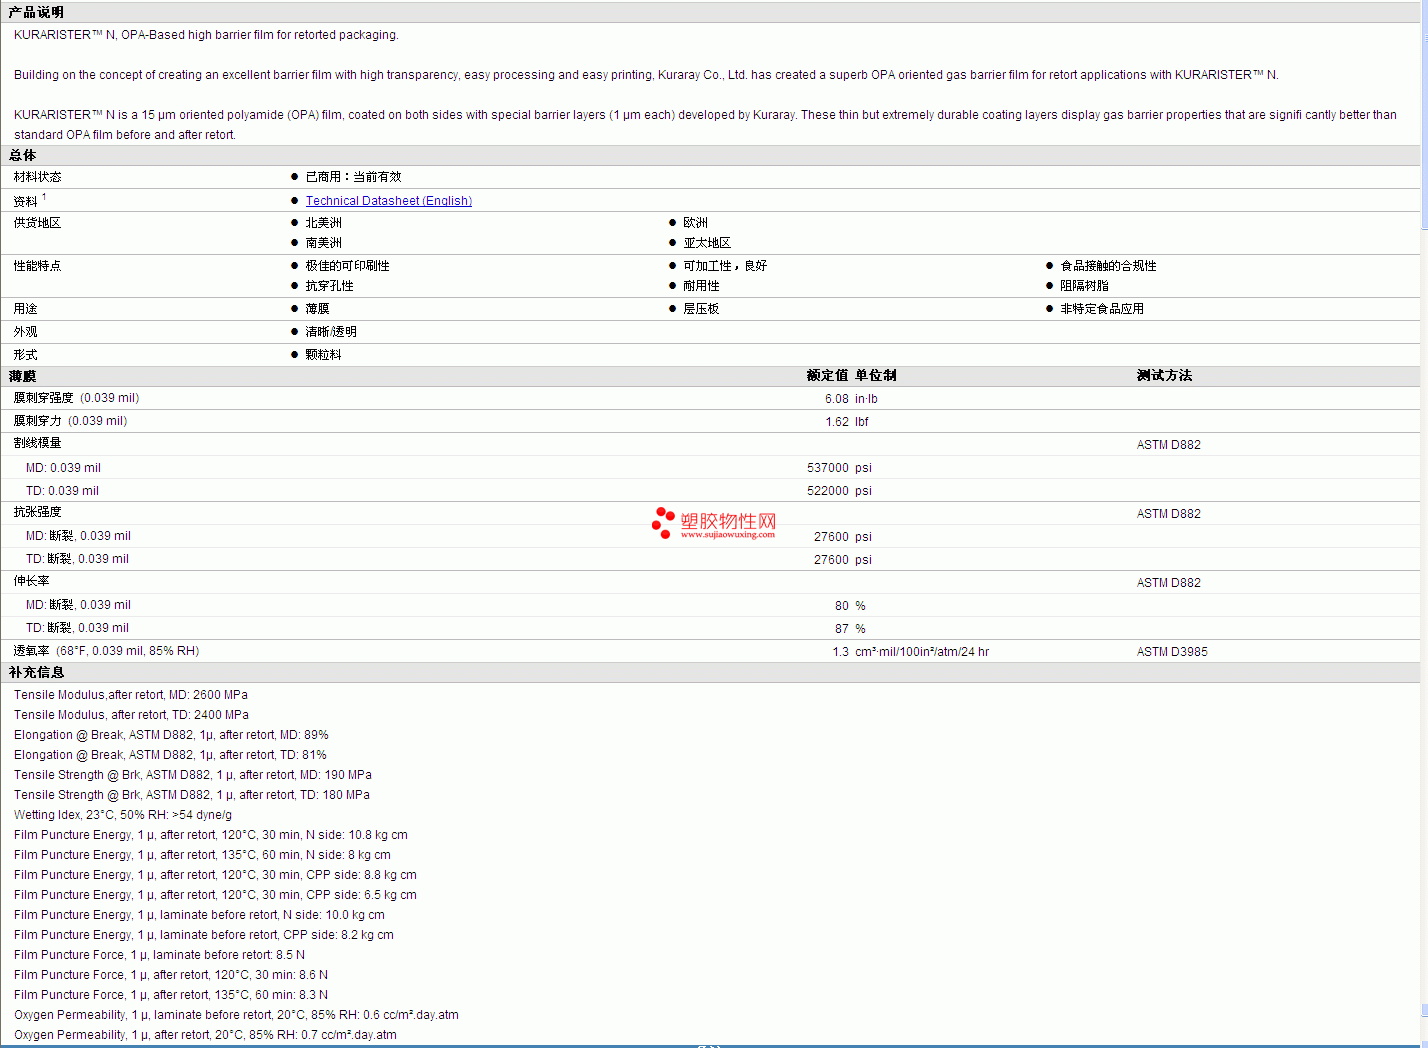
Task: Click the "伸长率" property label
Action: (x=32, y=581)
